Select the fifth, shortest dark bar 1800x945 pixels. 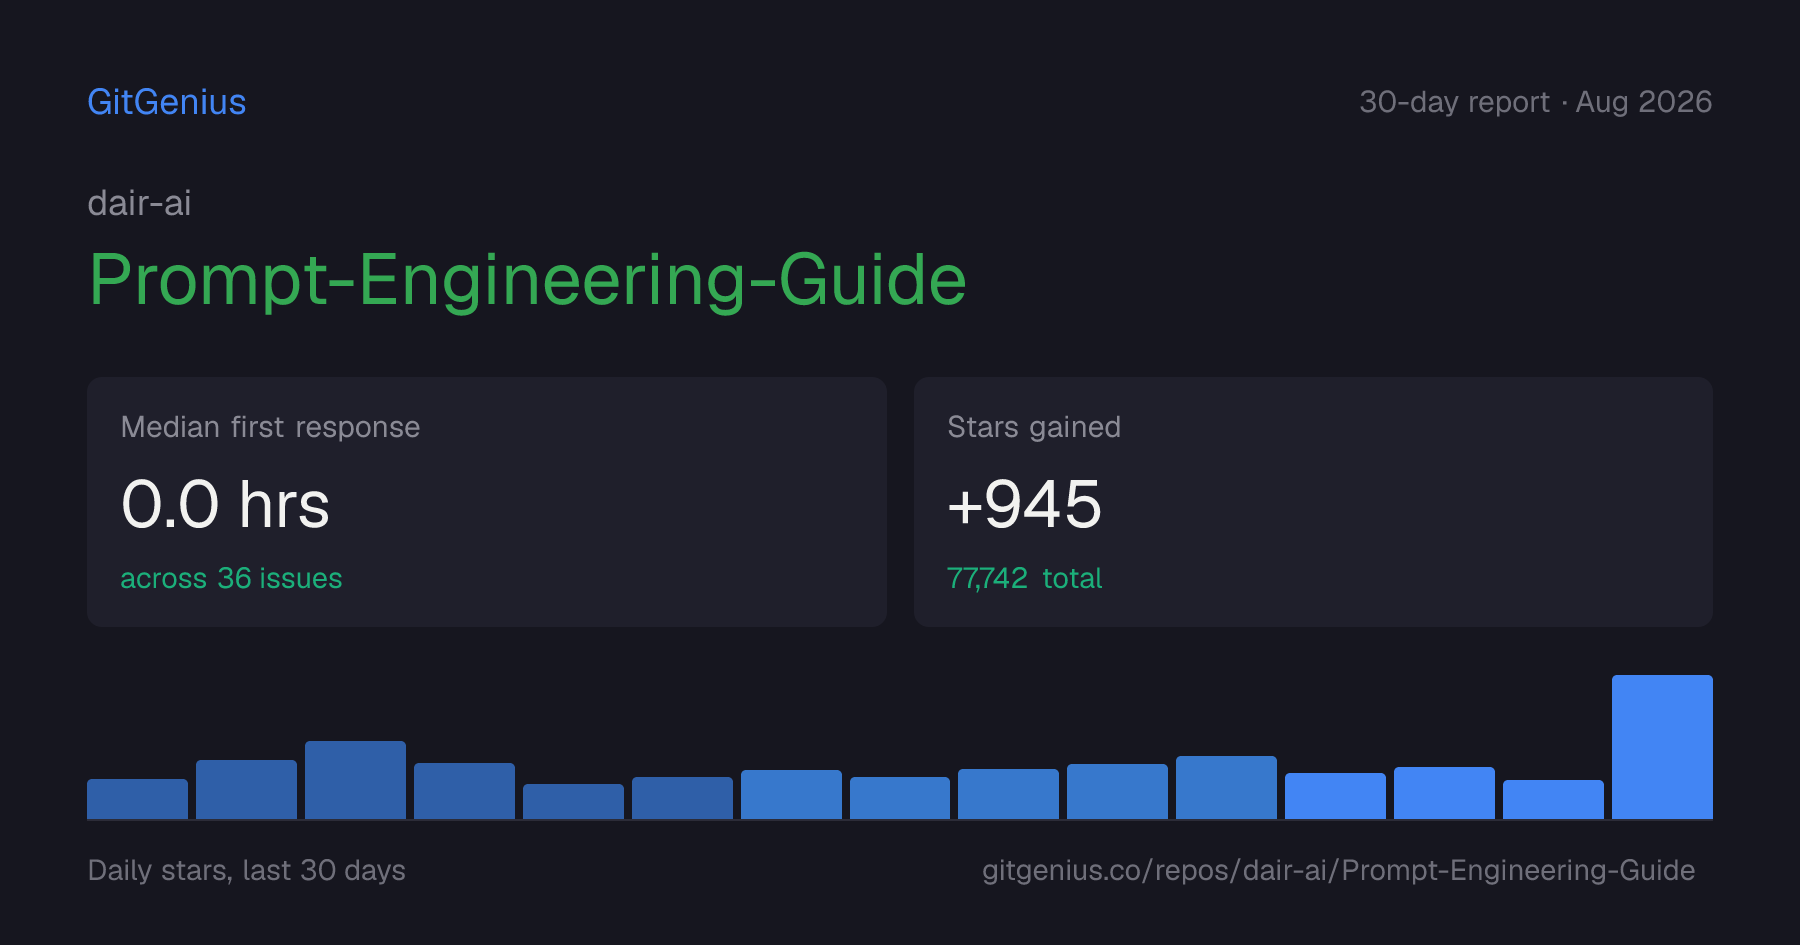pos(573,802)
